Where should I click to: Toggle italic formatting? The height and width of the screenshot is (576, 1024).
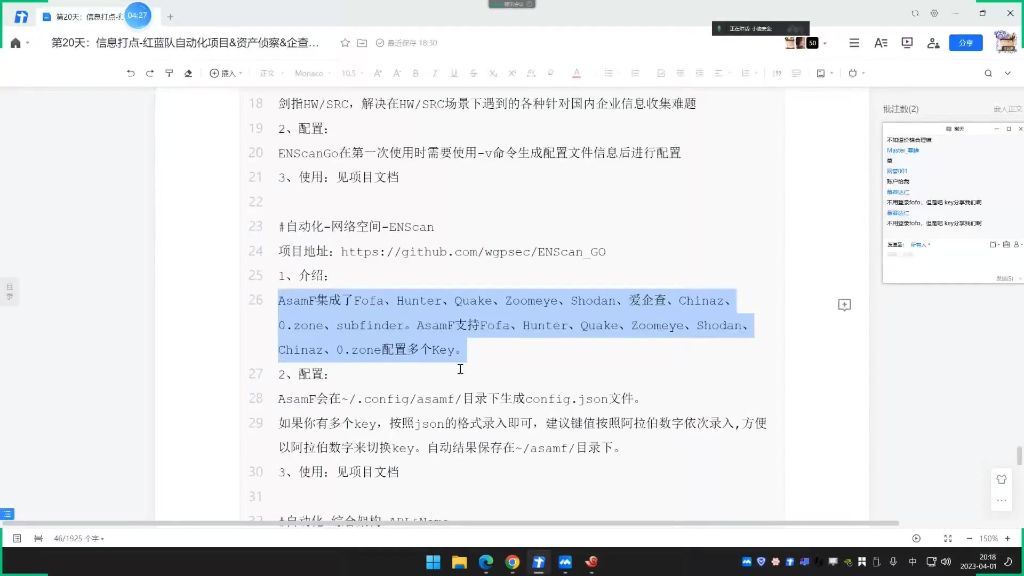pos(434,73)
